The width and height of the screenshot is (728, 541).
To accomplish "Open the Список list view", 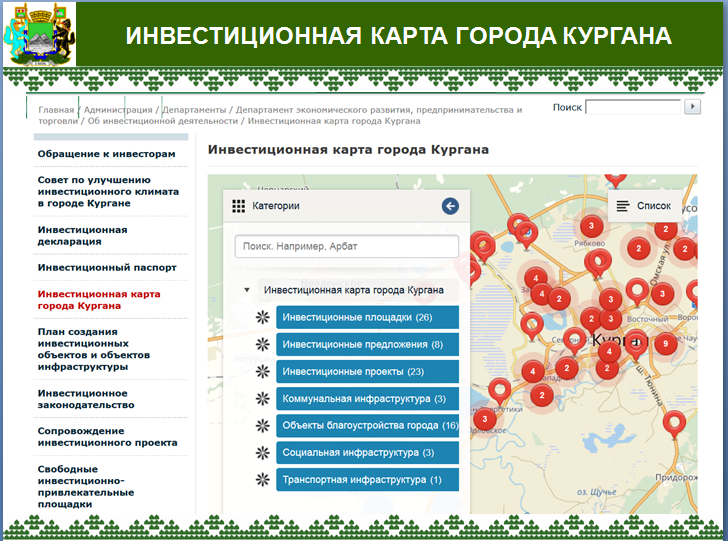I will [645, 205].
